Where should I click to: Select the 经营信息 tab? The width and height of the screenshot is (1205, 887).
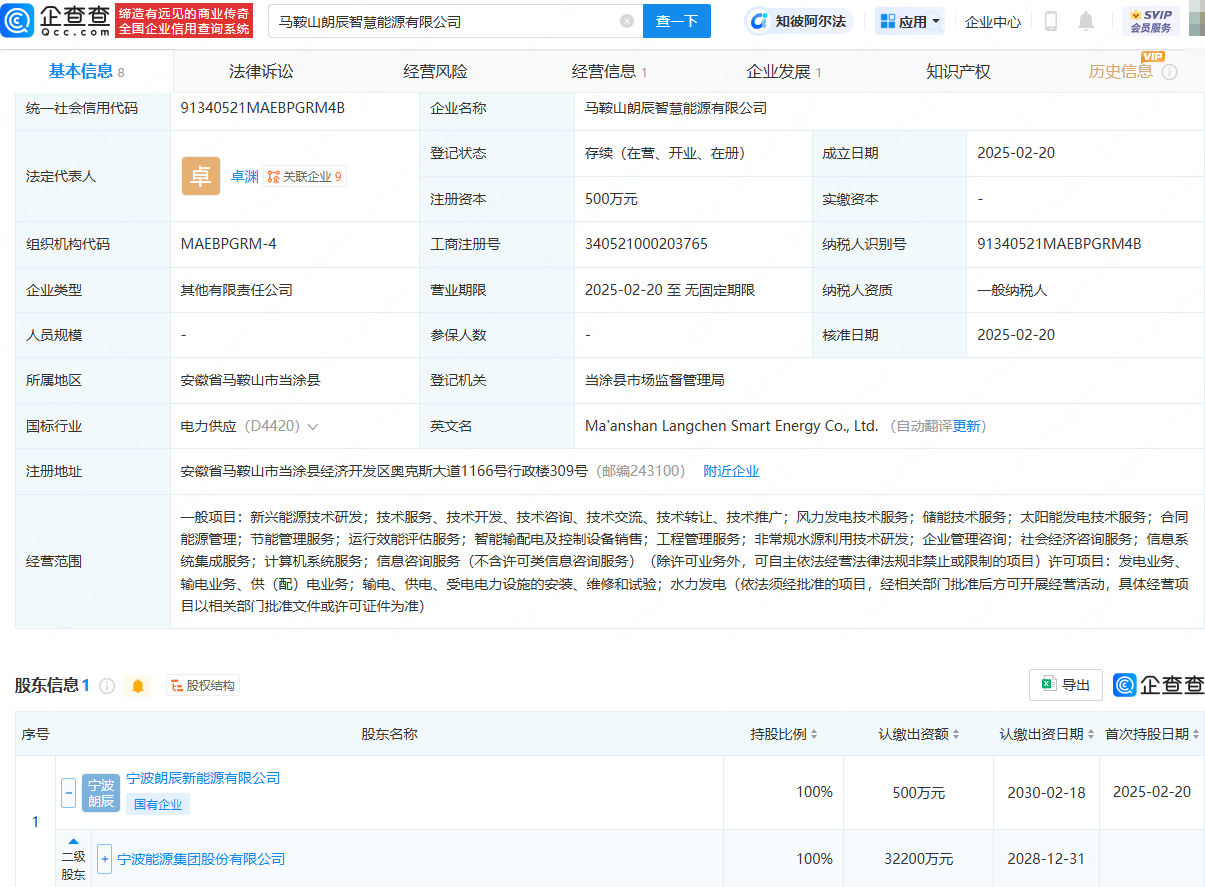click(609, 71)
